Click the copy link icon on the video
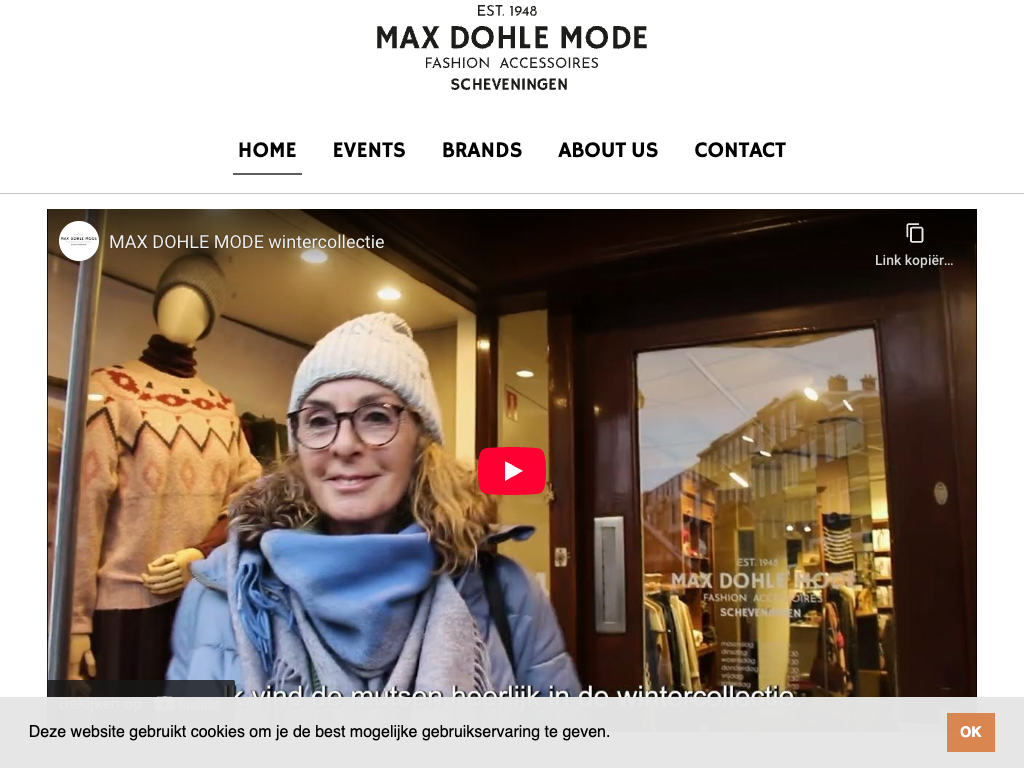This screenshot has width=1024, height=768. coord(914,233)
